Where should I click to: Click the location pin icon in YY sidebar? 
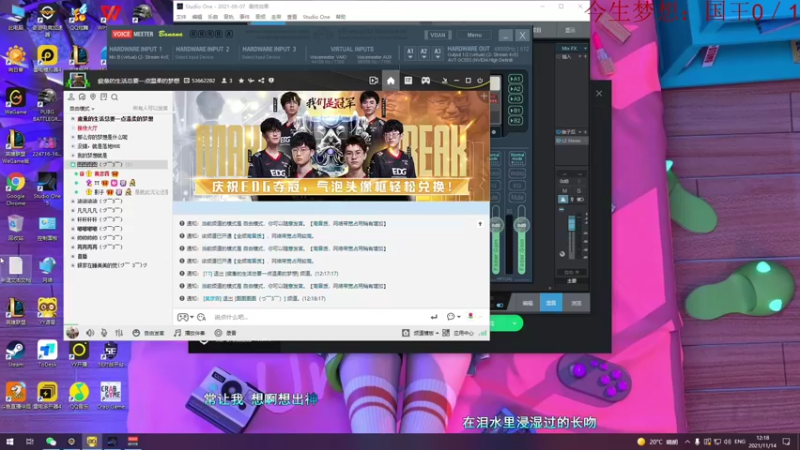click(x=93, y=97)
